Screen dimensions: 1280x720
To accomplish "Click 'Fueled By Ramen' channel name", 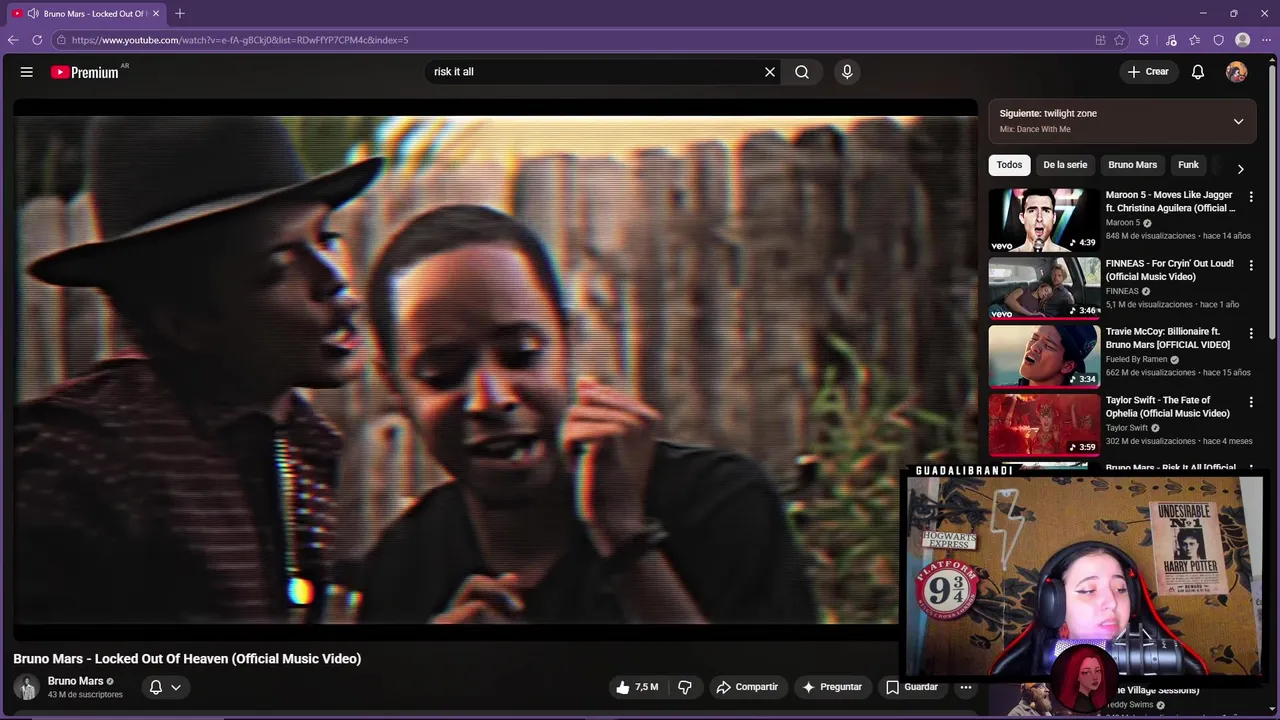I will pyautogui.click(x=1136, y=359).
